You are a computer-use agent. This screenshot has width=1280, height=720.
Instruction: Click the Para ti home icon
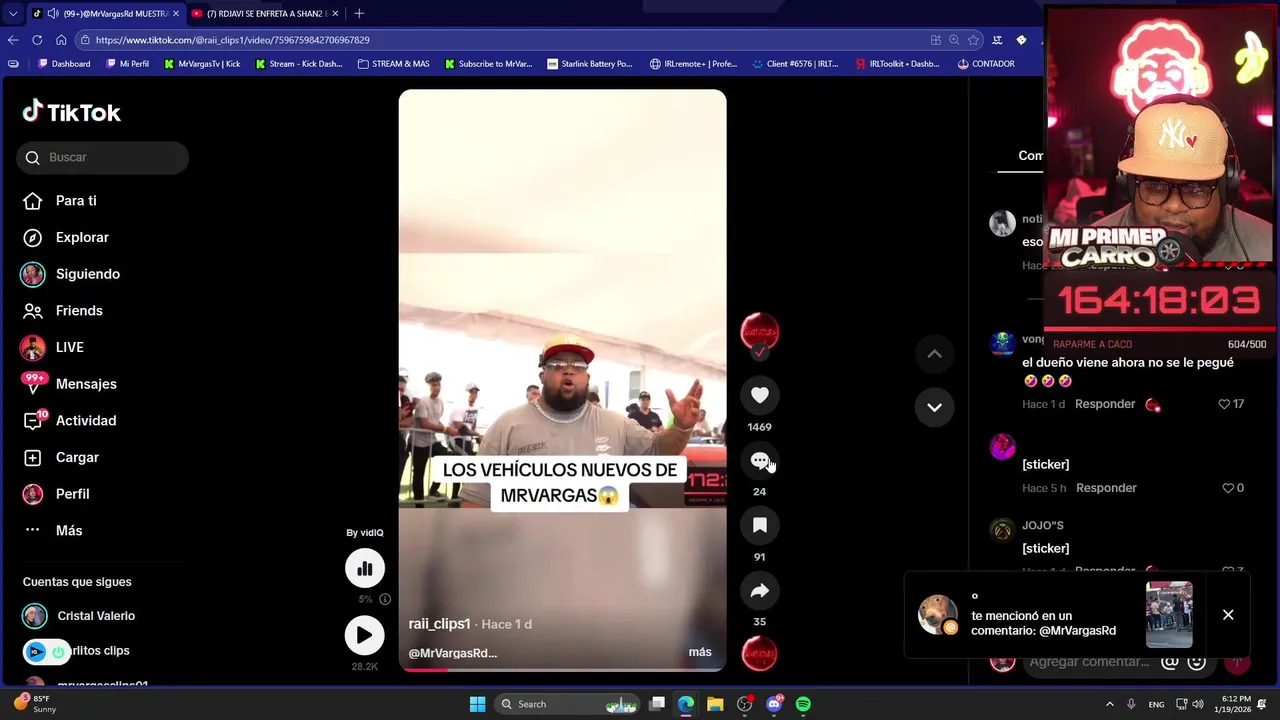[x=33, y=201]
